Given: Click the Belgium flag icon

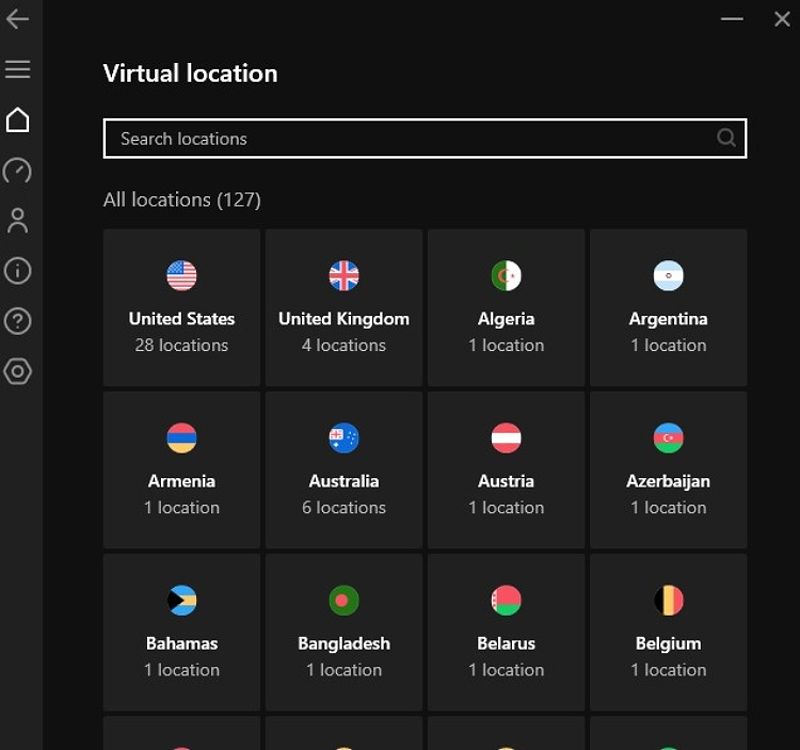Looking at the screenshot, I should coord(668,600).
